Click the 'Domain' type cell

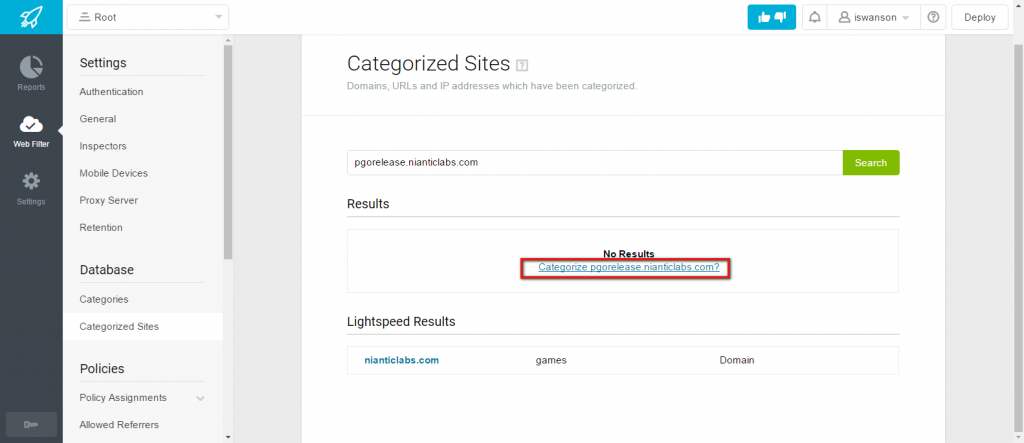(737, 360)
